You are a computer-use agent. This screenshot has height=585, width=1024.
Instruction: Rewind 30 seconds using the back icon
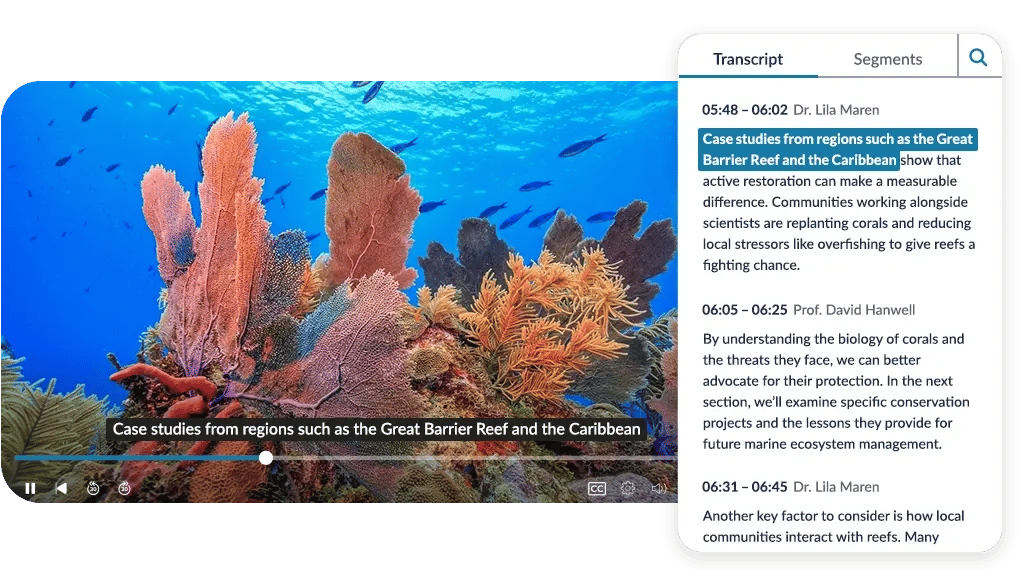(x=92, y=488)
